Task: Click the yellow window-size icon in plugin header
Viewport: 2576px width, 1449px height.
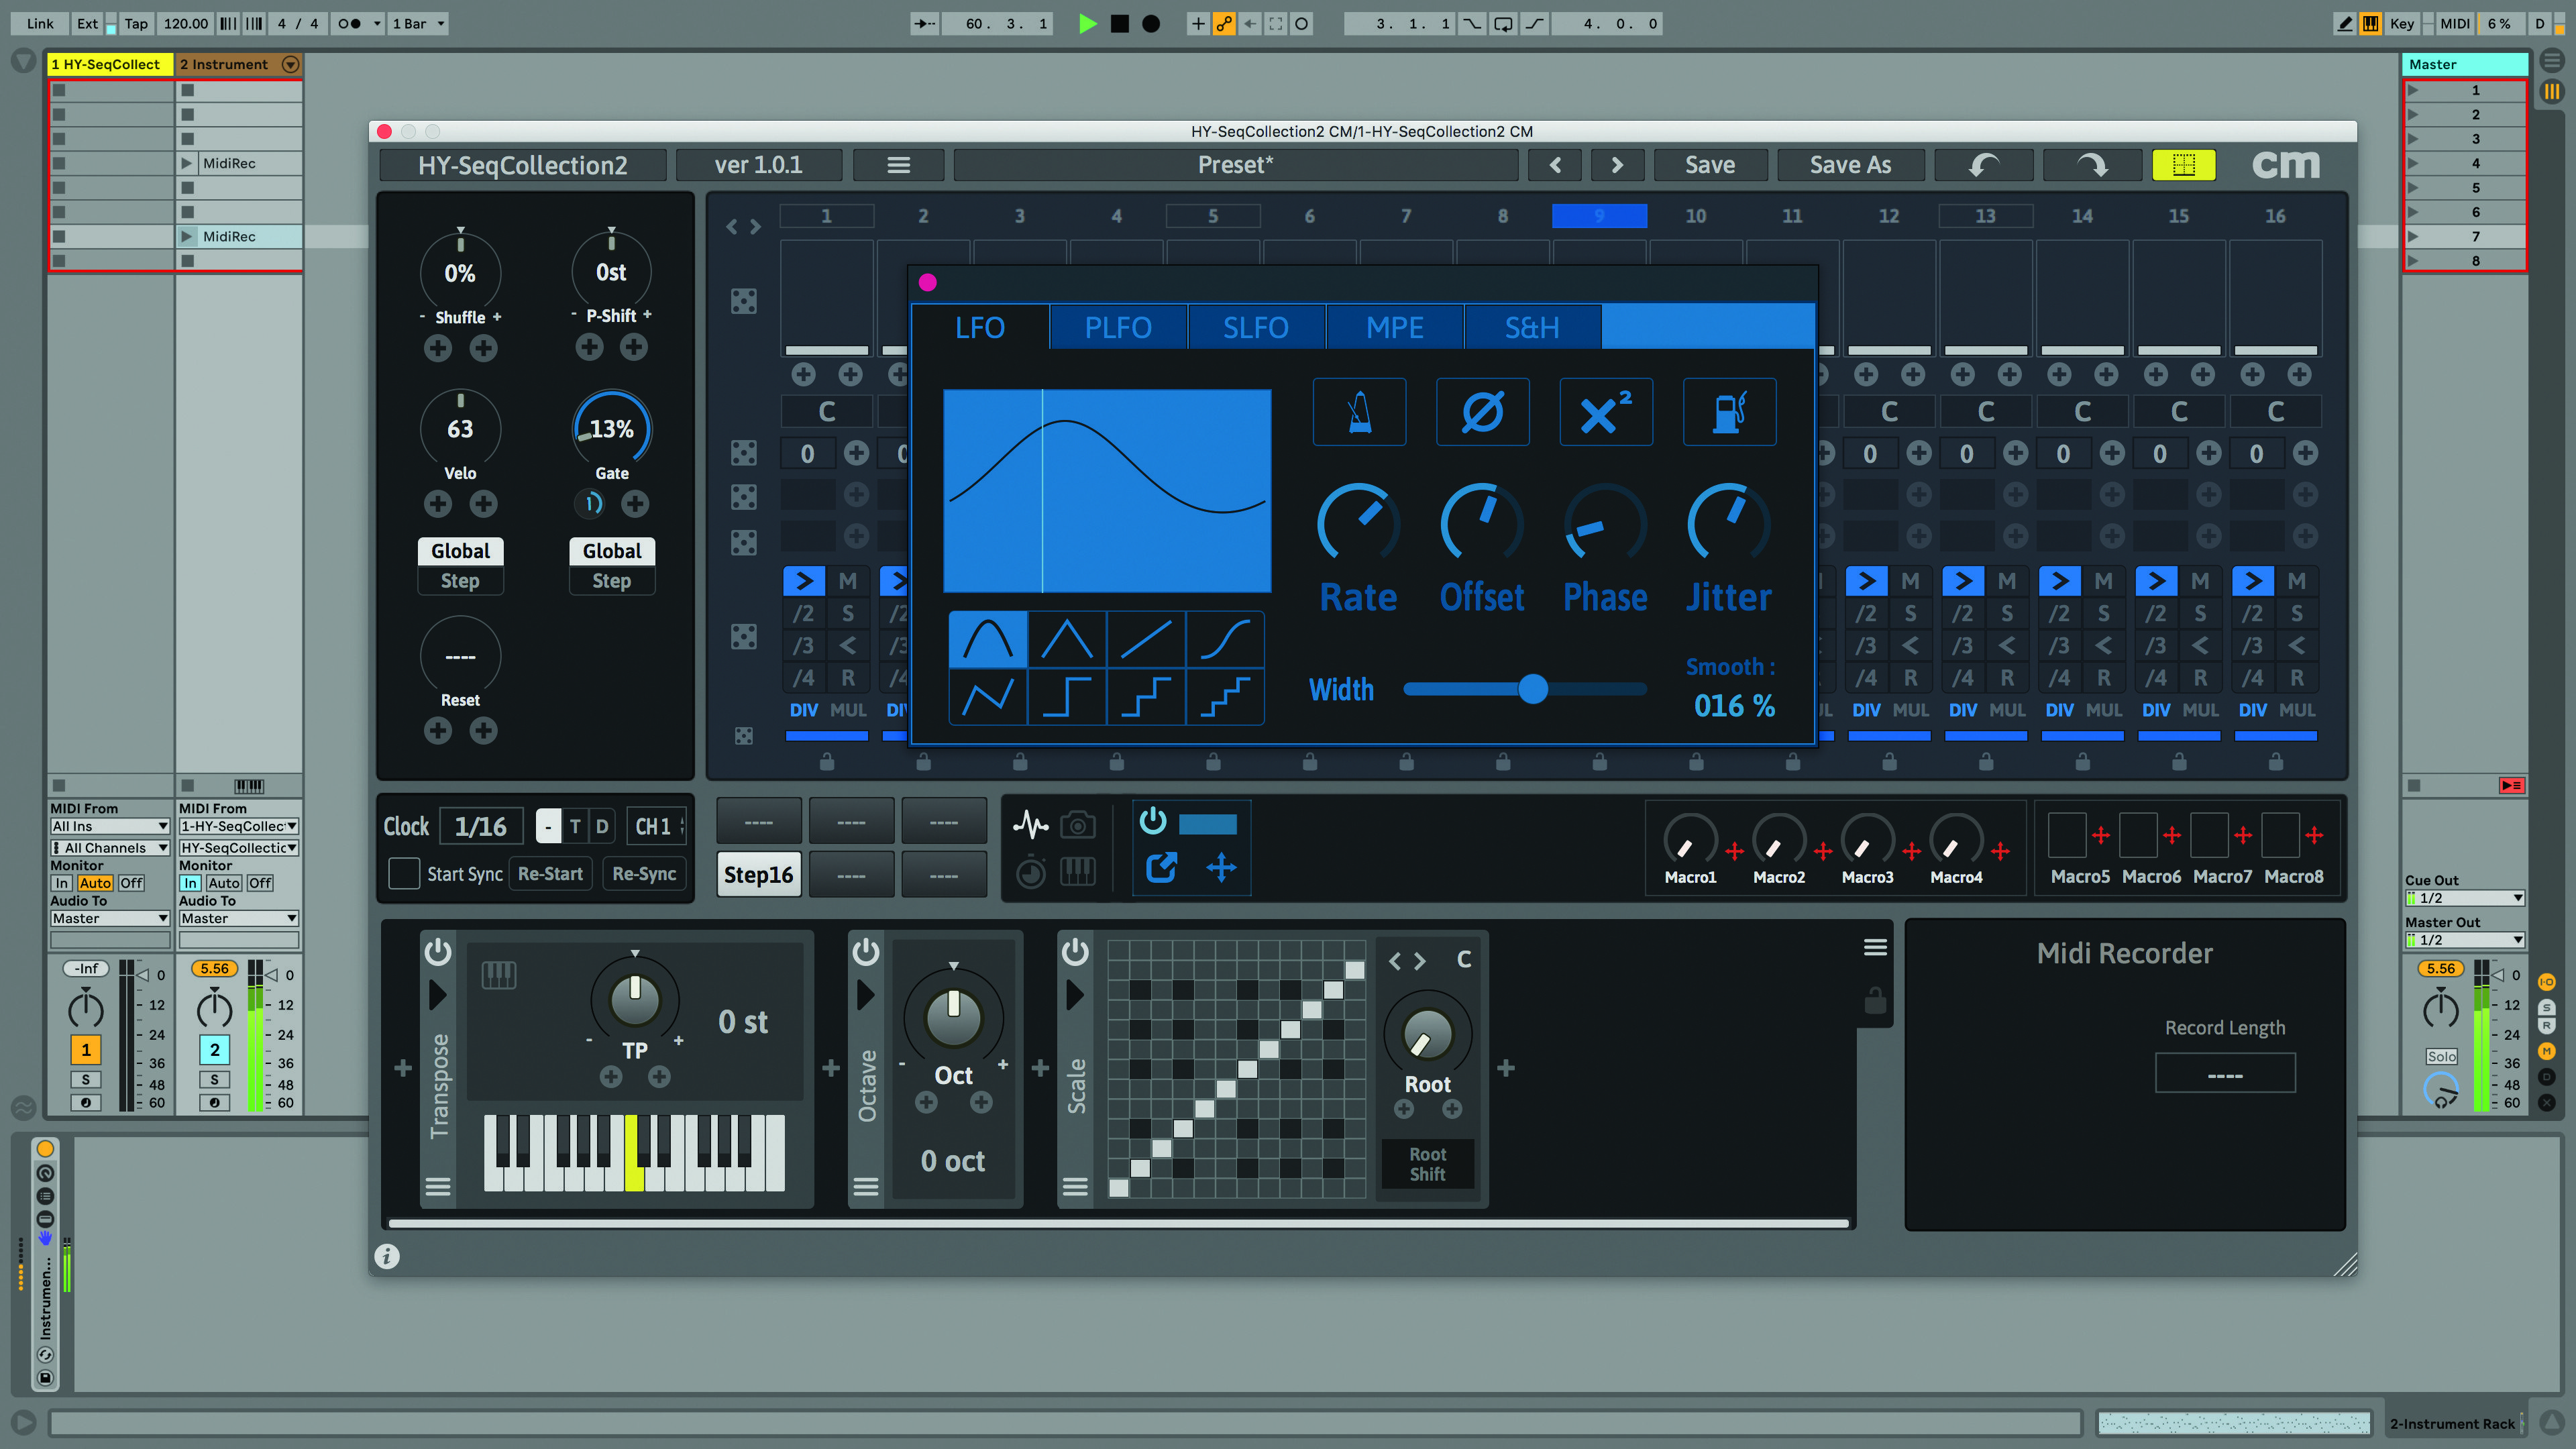Action: 2183,165
